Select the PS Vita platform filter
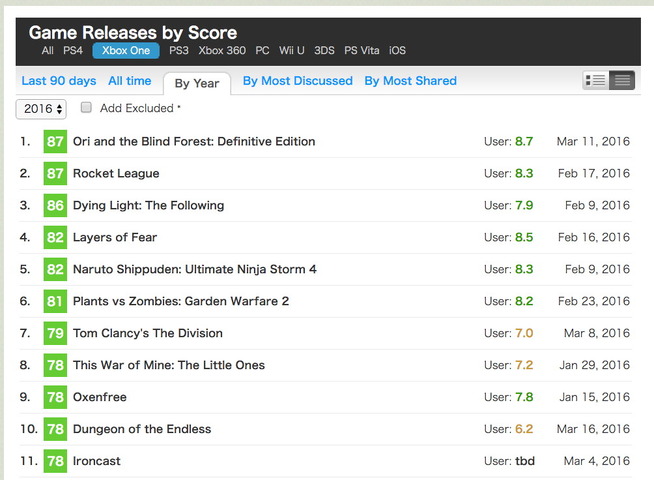Image resolution: width=654 pixels, height=480 pixels. 362,50
